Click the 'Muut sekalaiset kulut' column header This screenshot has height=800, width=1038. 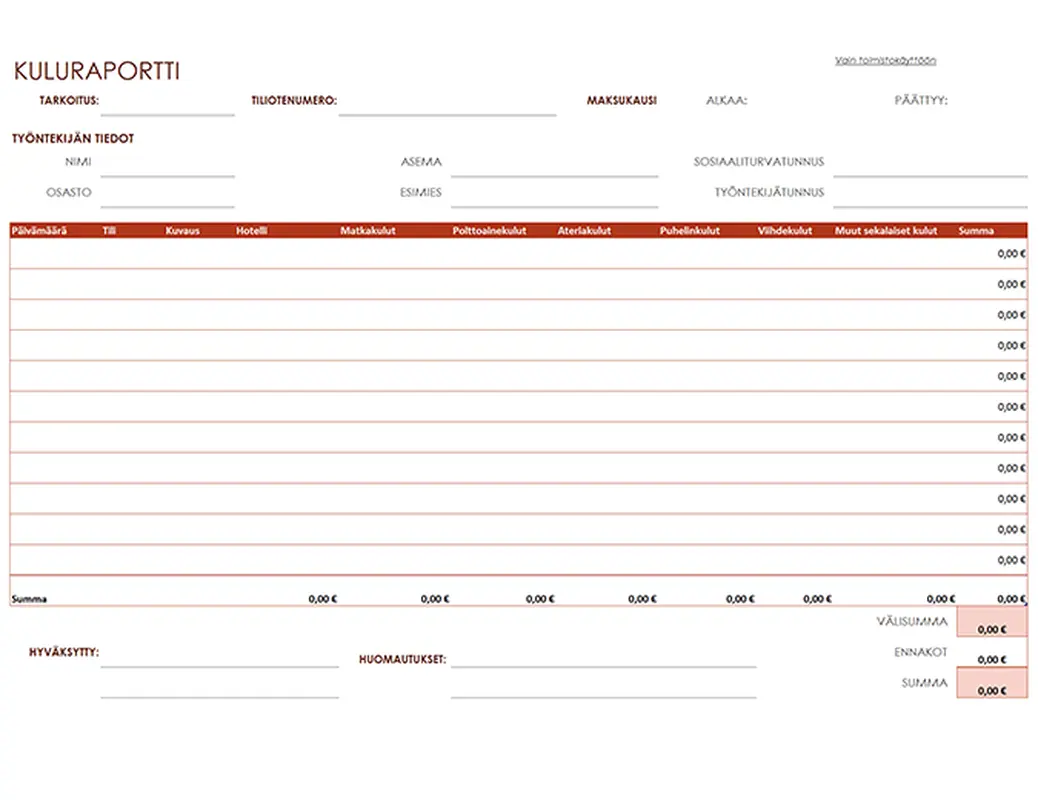(x=886, y=231)
